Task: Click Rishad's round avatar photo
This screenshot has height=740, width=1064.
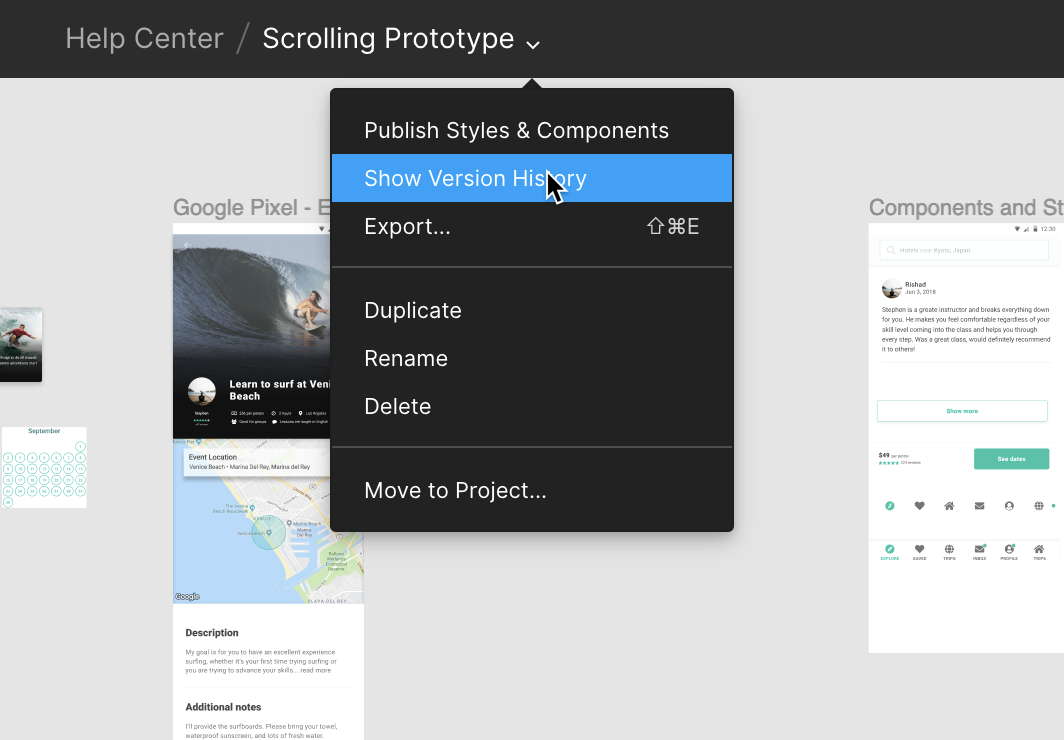Action: [892, 289]
